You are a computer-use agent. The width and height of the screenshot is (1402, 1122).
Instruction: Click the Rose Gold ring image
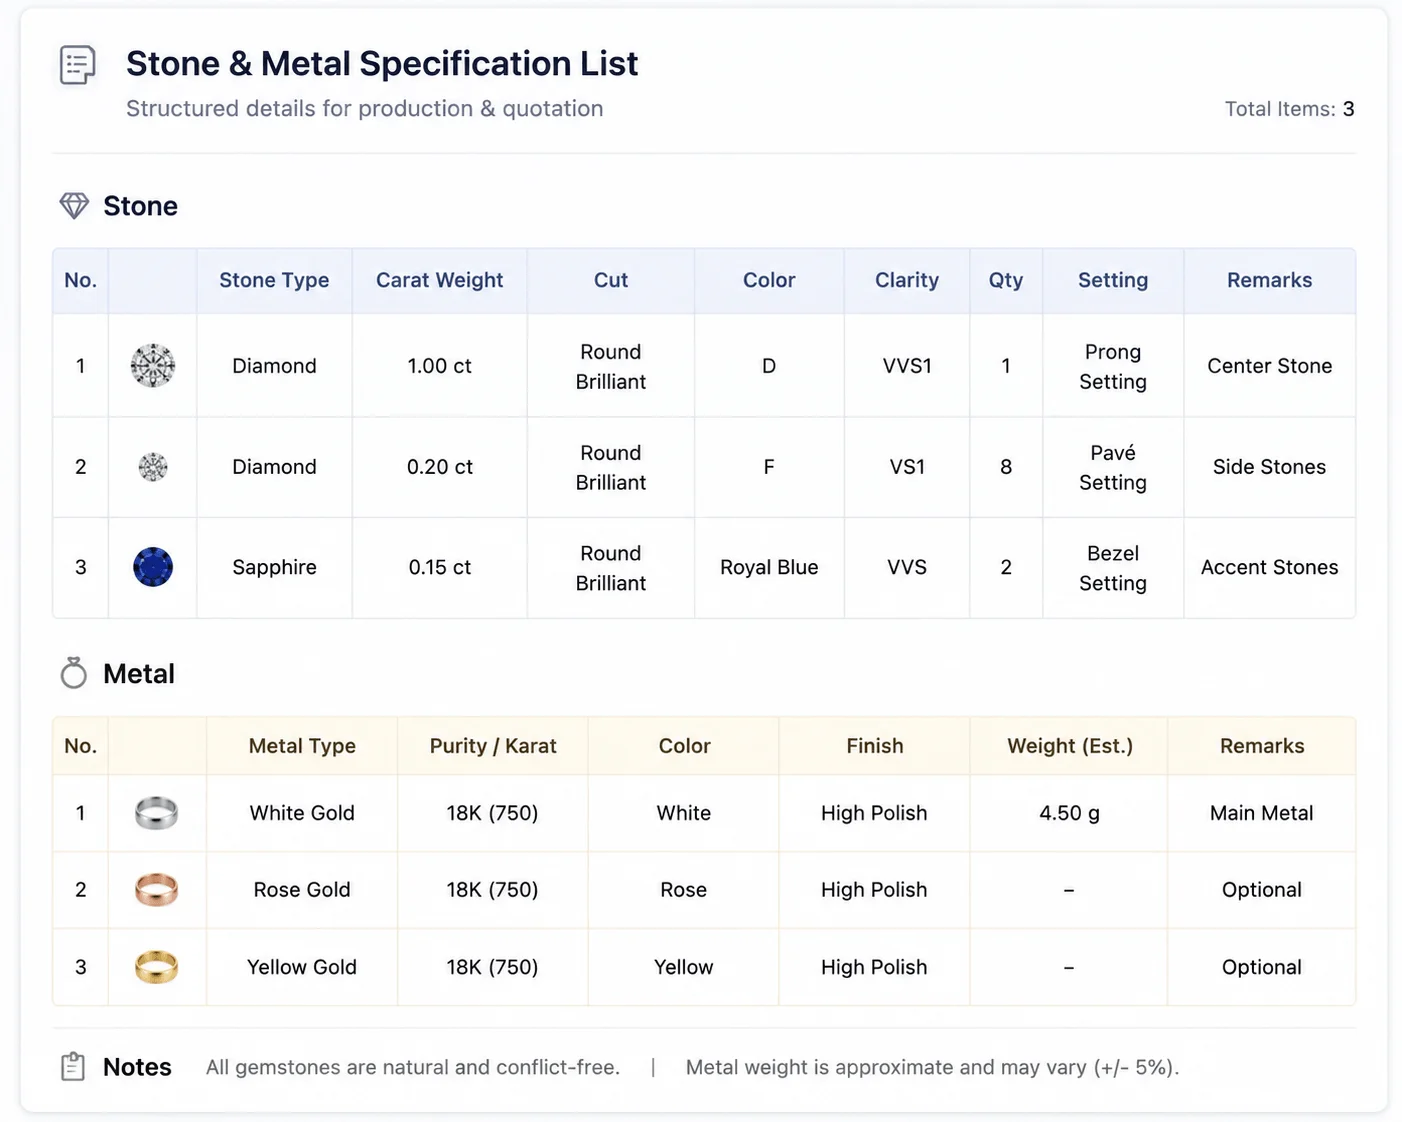[156, 890]
